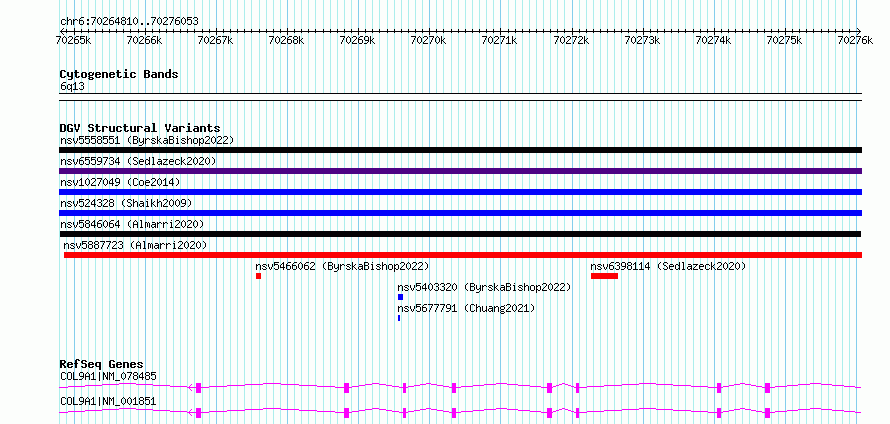Click the thin blue nsv5677791 marker
This screenshot has width=890, height=424.
point(399,318)
